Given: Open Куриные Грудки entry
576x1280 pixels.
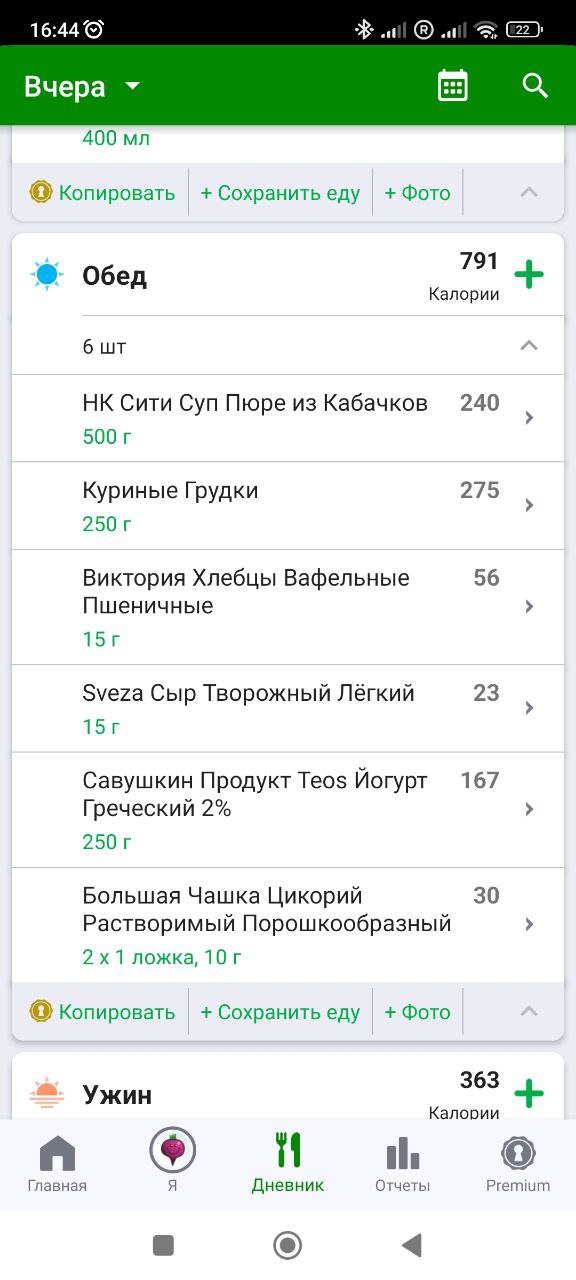Looking at the screenshot, I should coord(288,506).
